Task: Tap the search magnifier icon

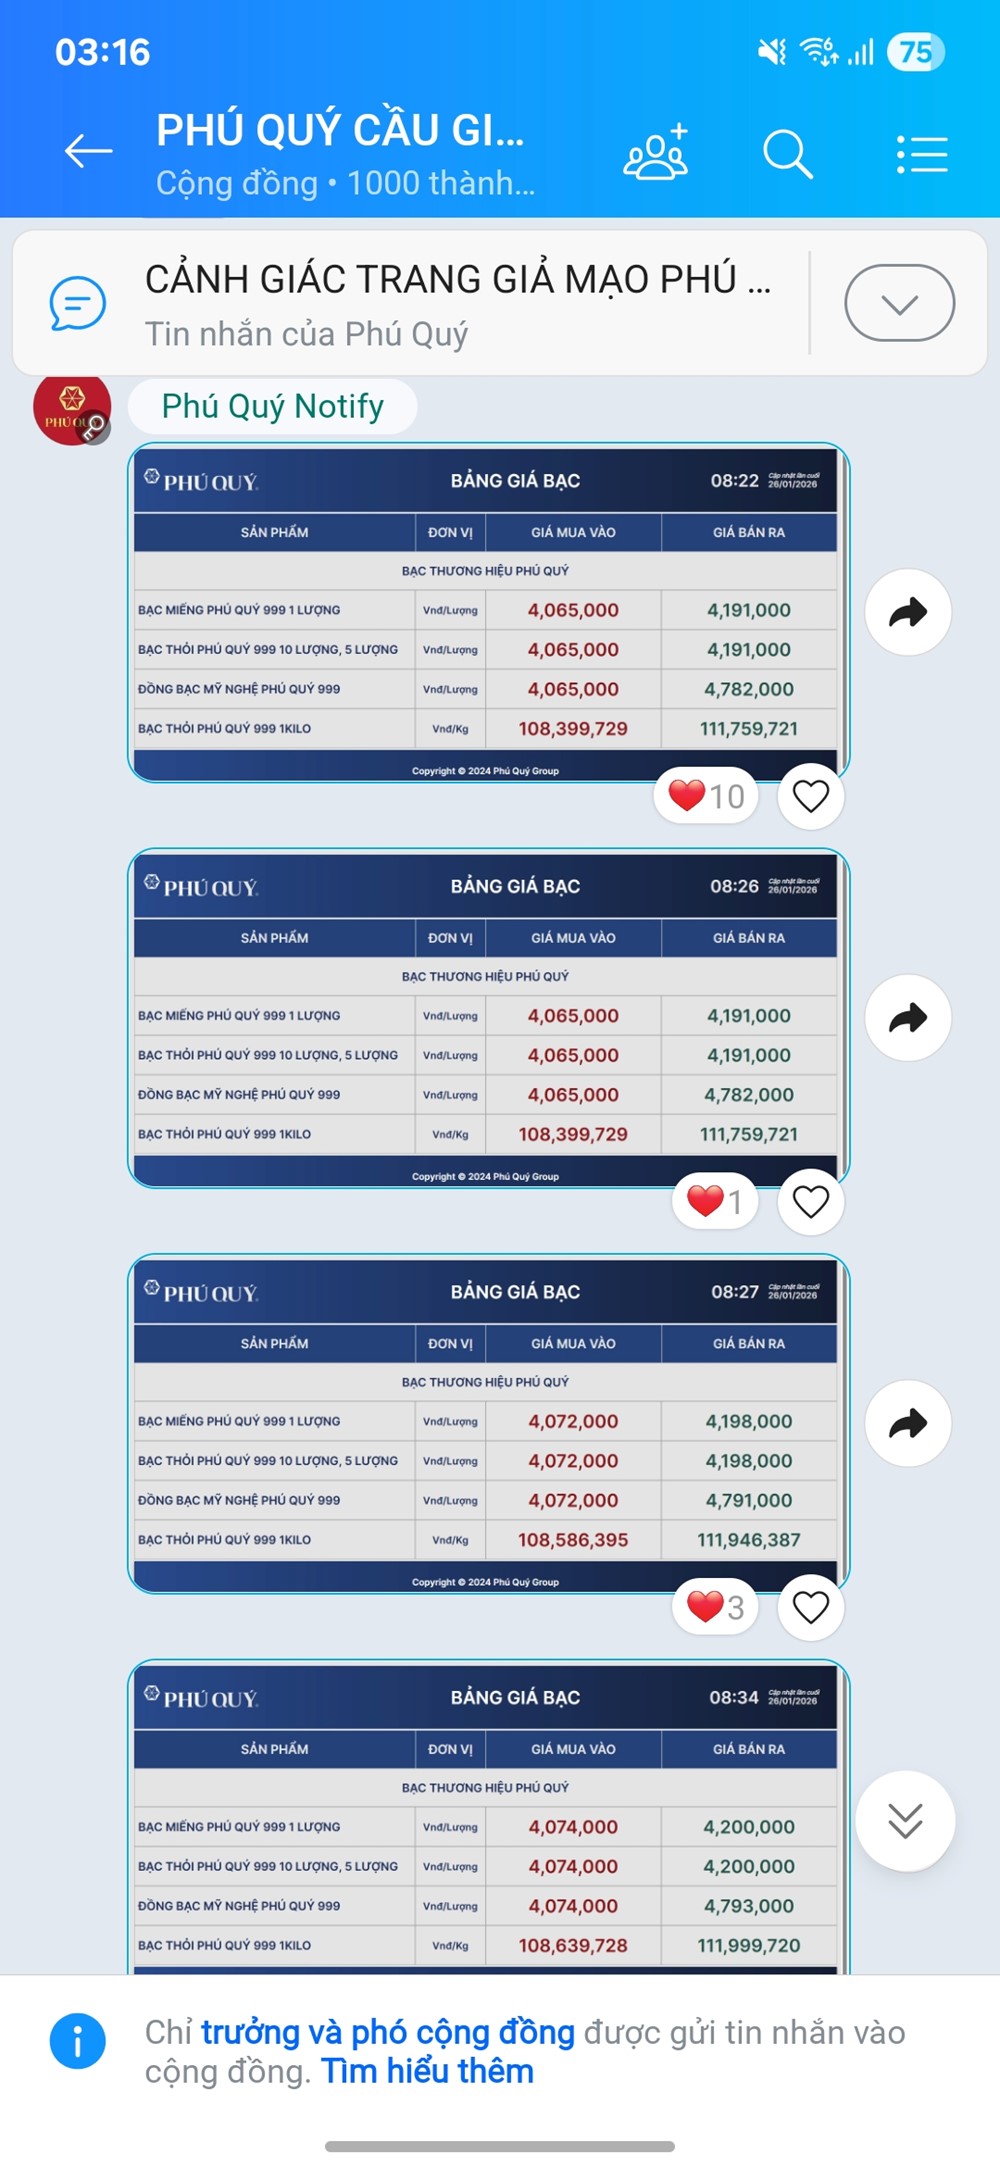Action: tap(787, 154)
